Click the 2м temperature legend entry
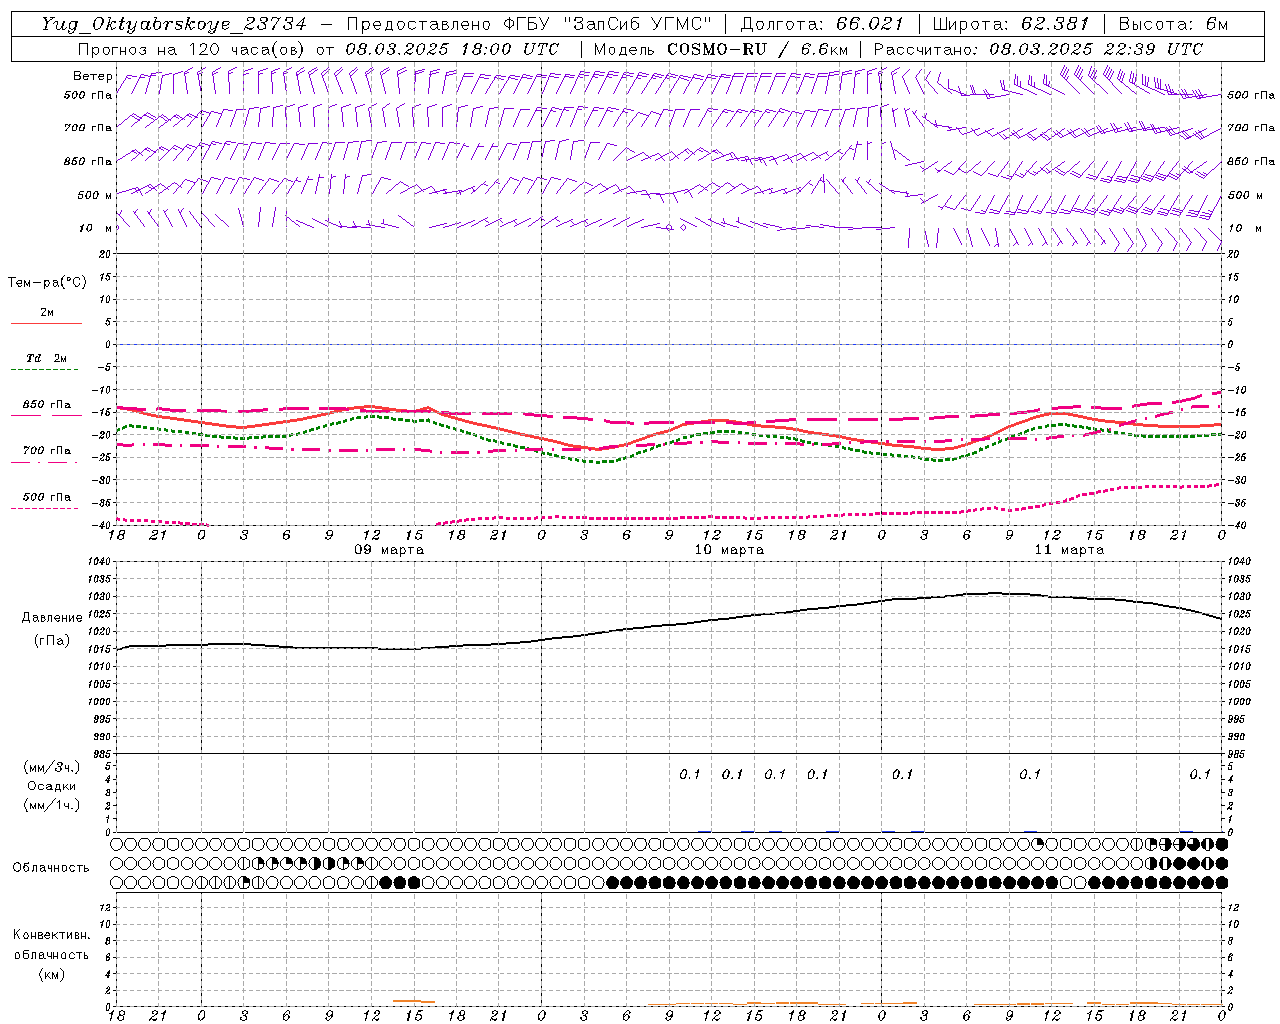This screenshot has width=1280, height=1024. 47,313
